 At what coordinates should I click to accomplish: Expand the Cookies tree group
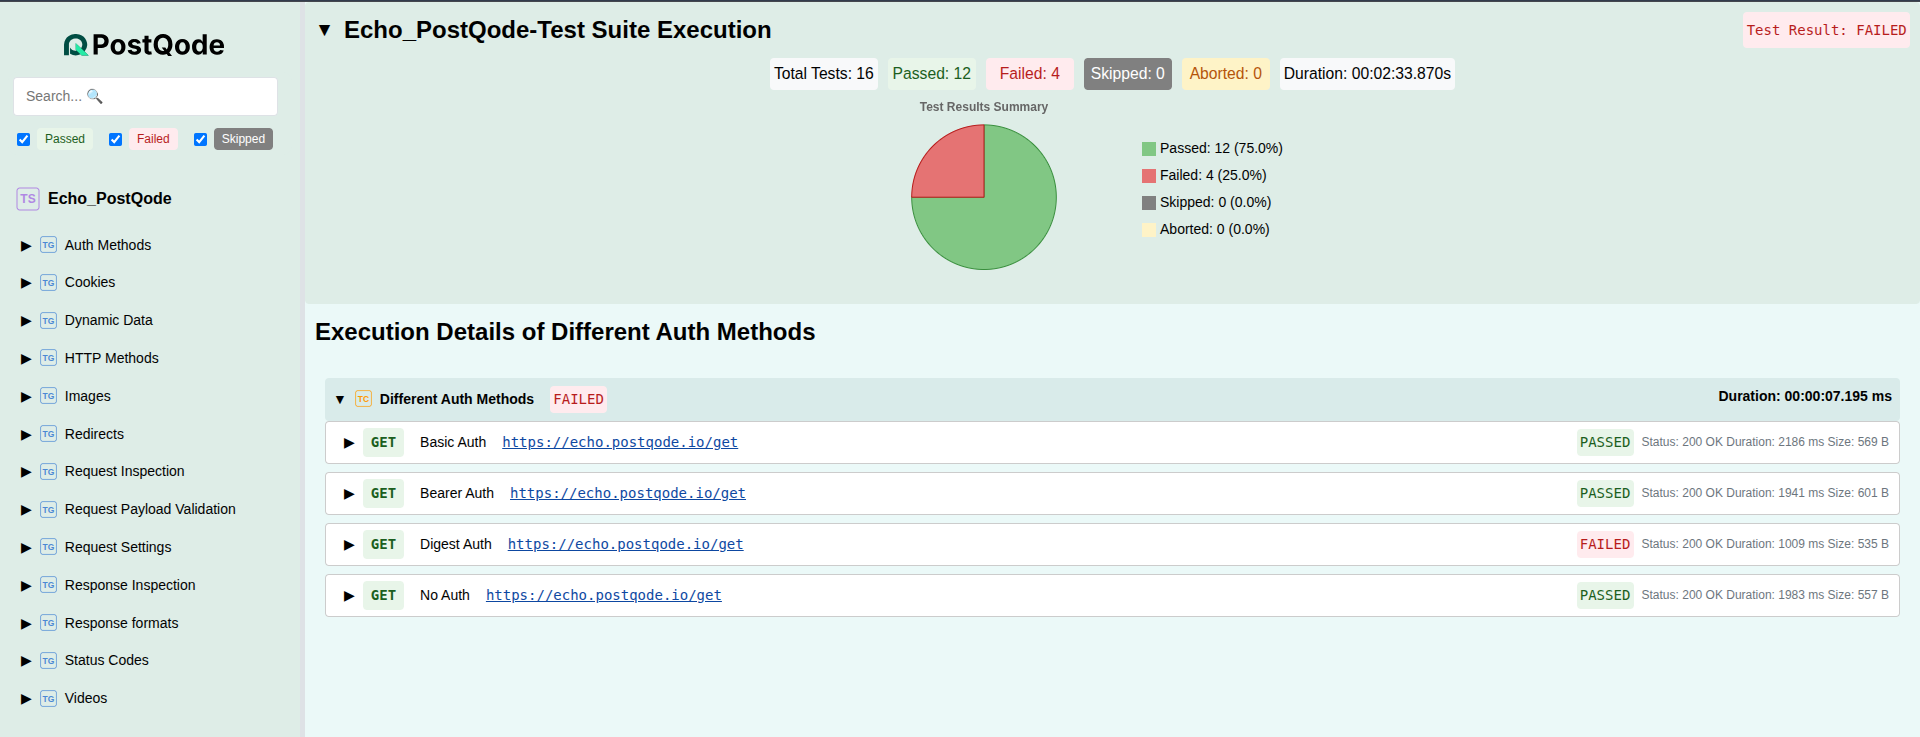[x=26, y=284]
